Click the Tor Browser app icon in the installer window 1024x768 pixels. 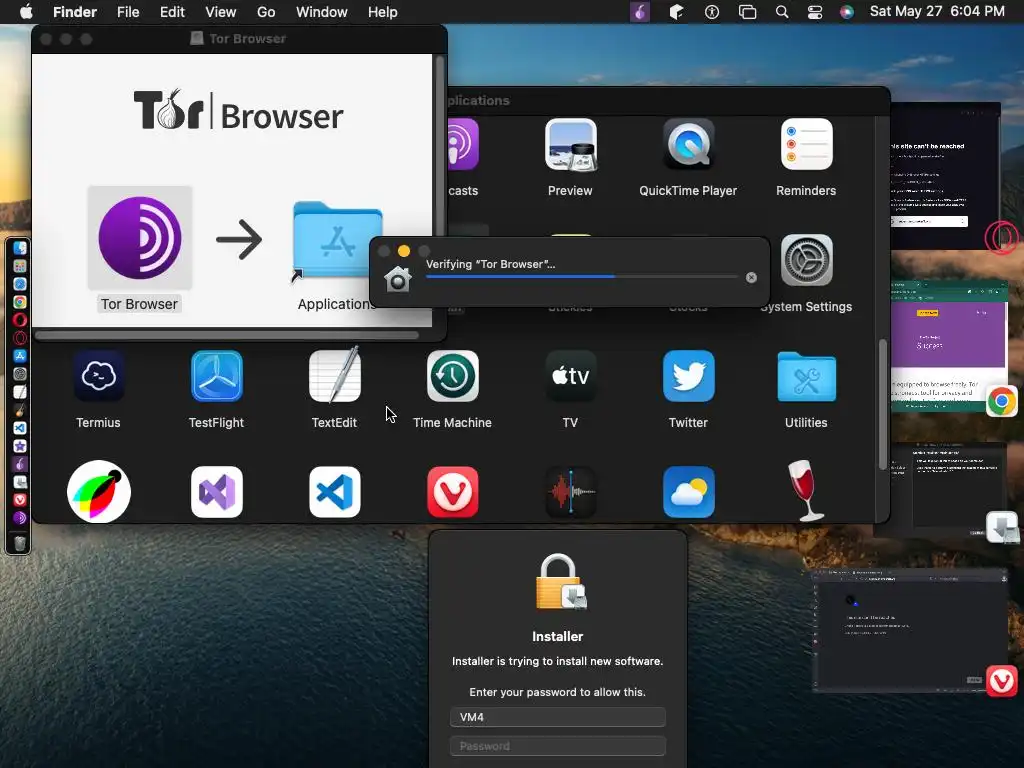pos(140,238)
